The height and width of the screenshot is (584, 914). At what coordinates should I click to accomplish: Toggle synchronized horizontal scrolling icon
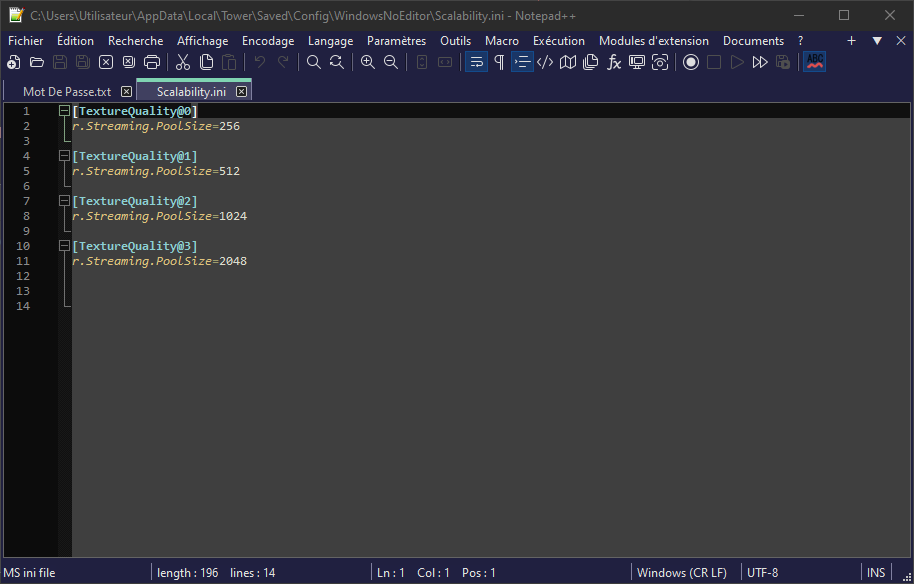[x=445, y=62]
